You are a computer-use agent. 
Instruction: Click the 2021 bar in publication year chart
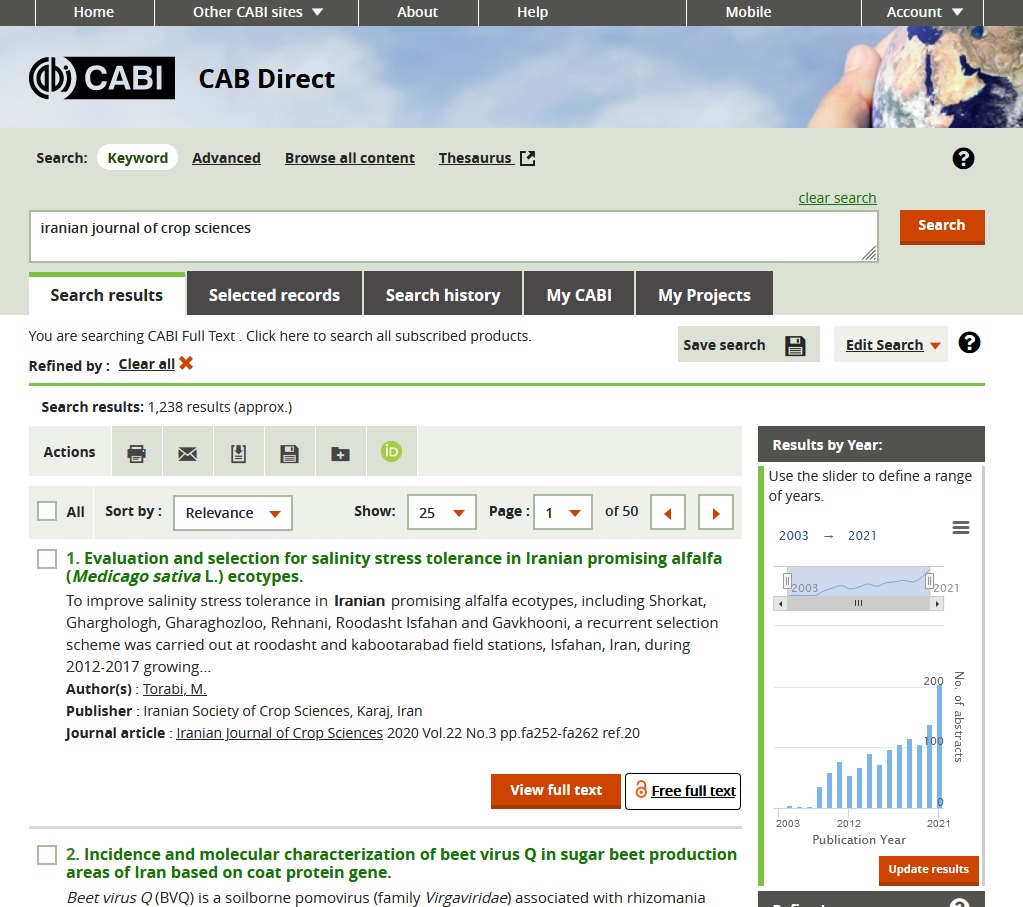939,746
